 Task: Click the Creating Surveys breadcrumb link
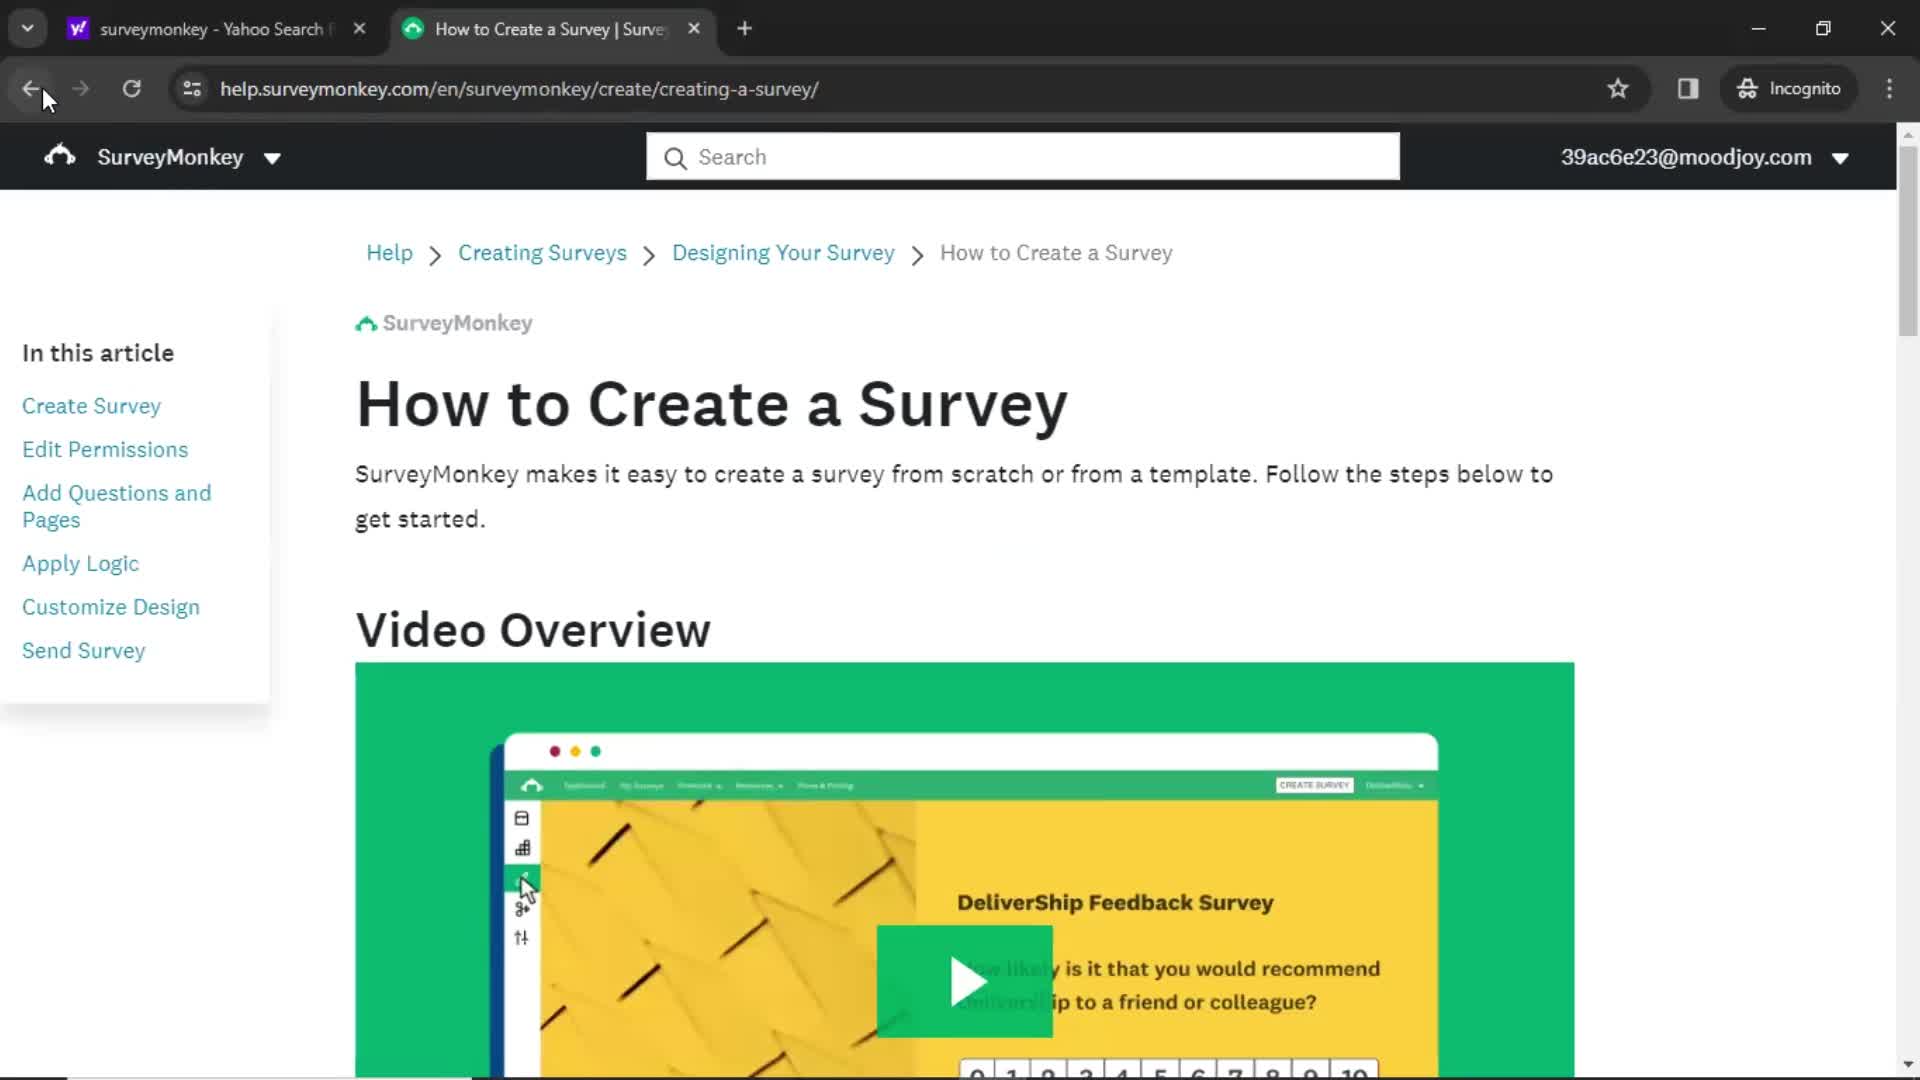542,252
